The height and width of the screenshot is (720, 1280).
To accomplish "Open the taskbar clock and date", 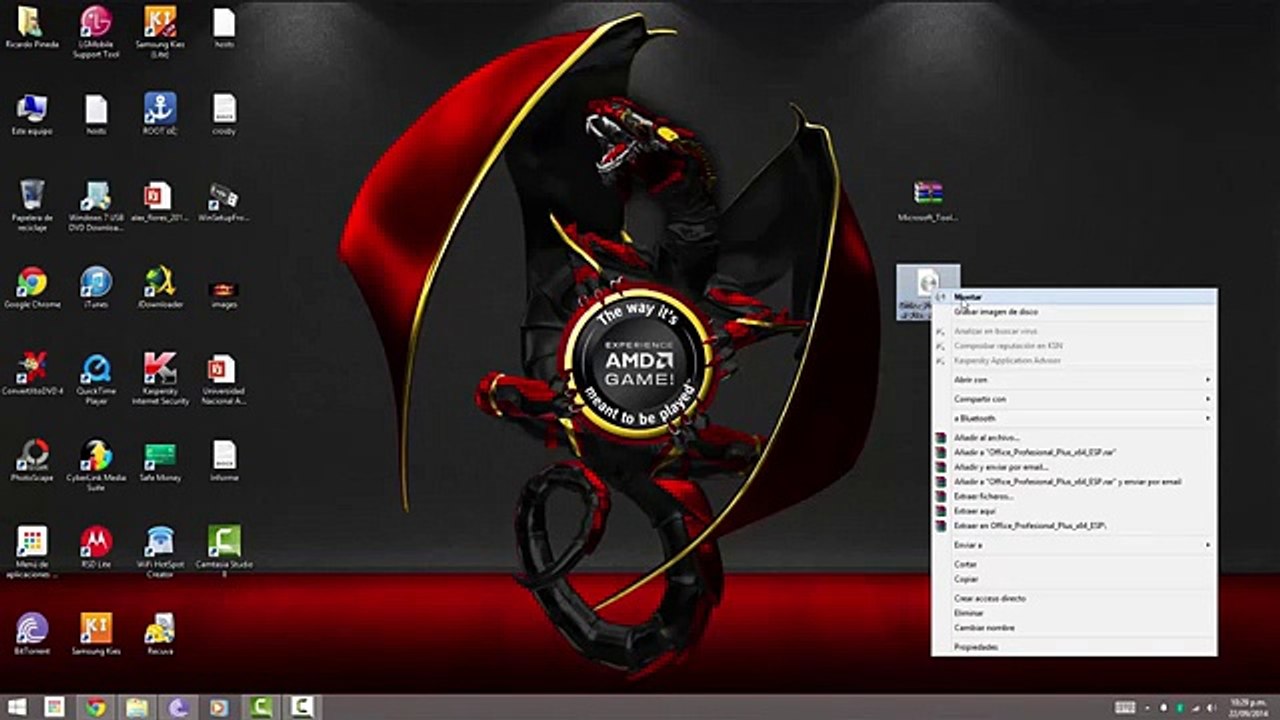I will (x=1247, y=708).
